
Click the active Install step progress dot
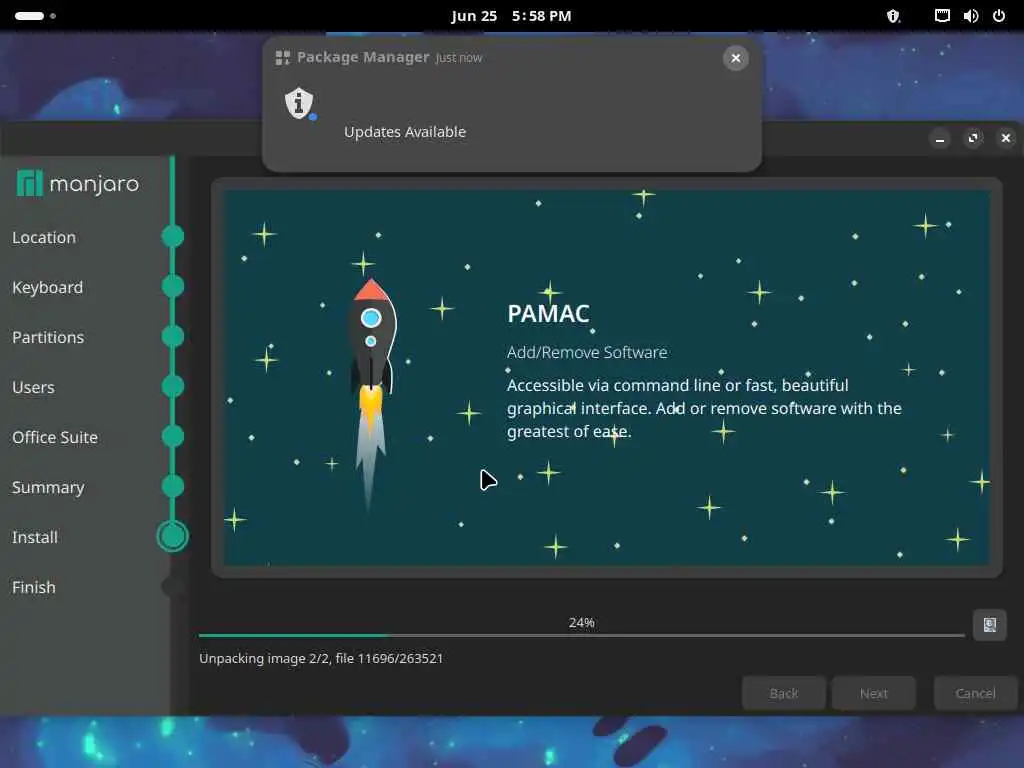pos(172,536)
